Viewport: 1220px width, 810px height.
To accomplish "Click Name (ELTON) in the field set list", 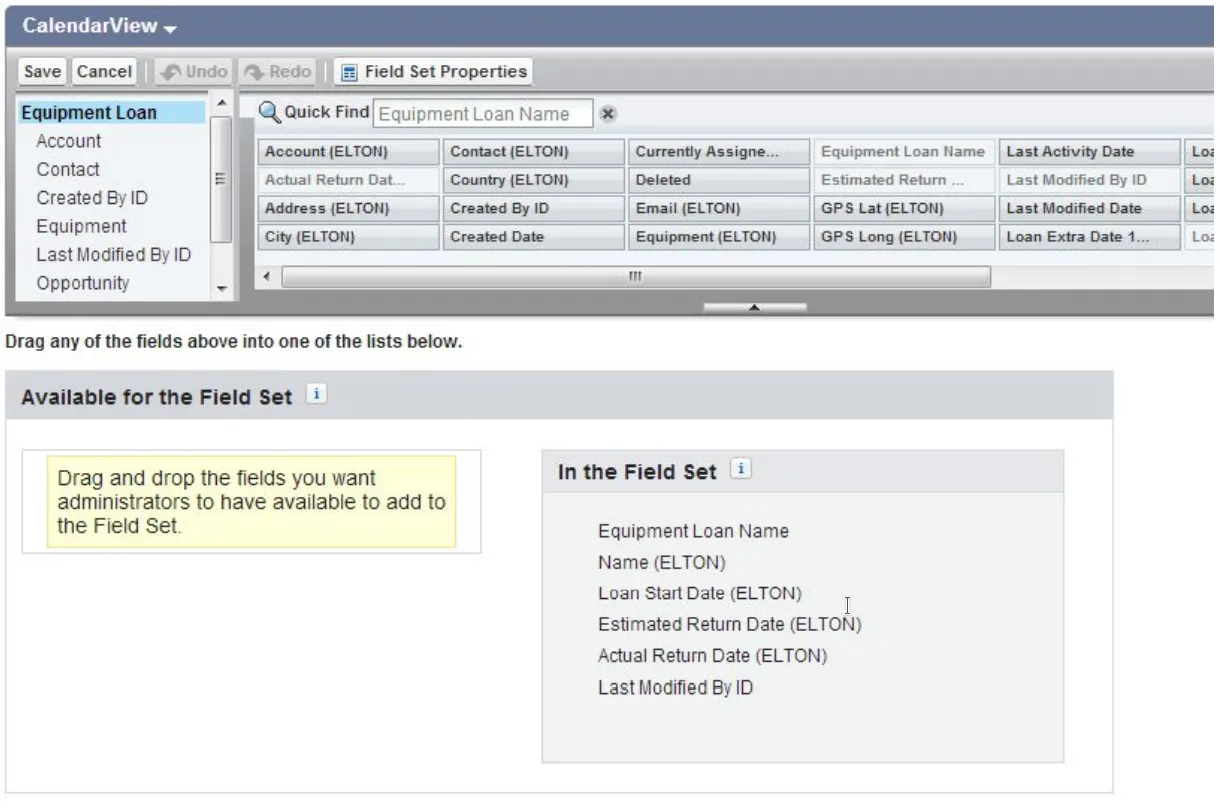I will (x=662, y=562).
